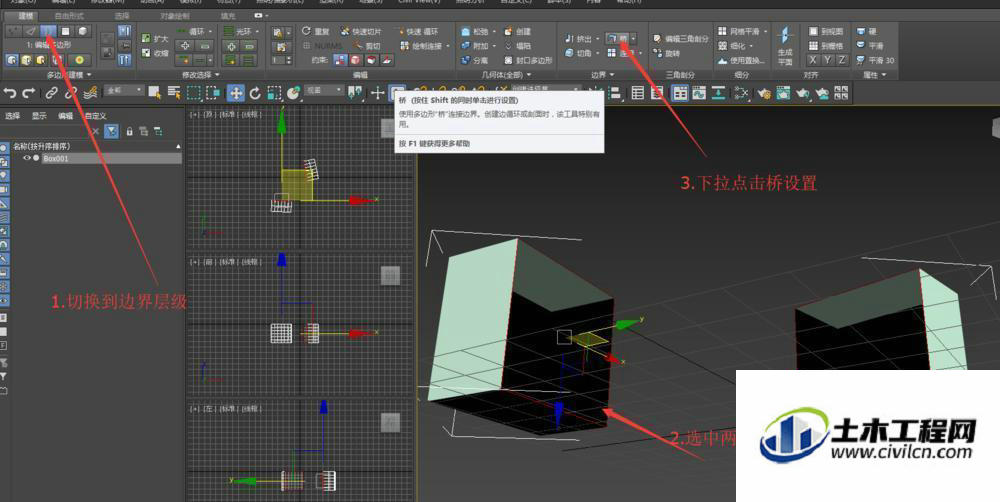
Task: Enable the Constrain to None icon
Action: (340, 60)
